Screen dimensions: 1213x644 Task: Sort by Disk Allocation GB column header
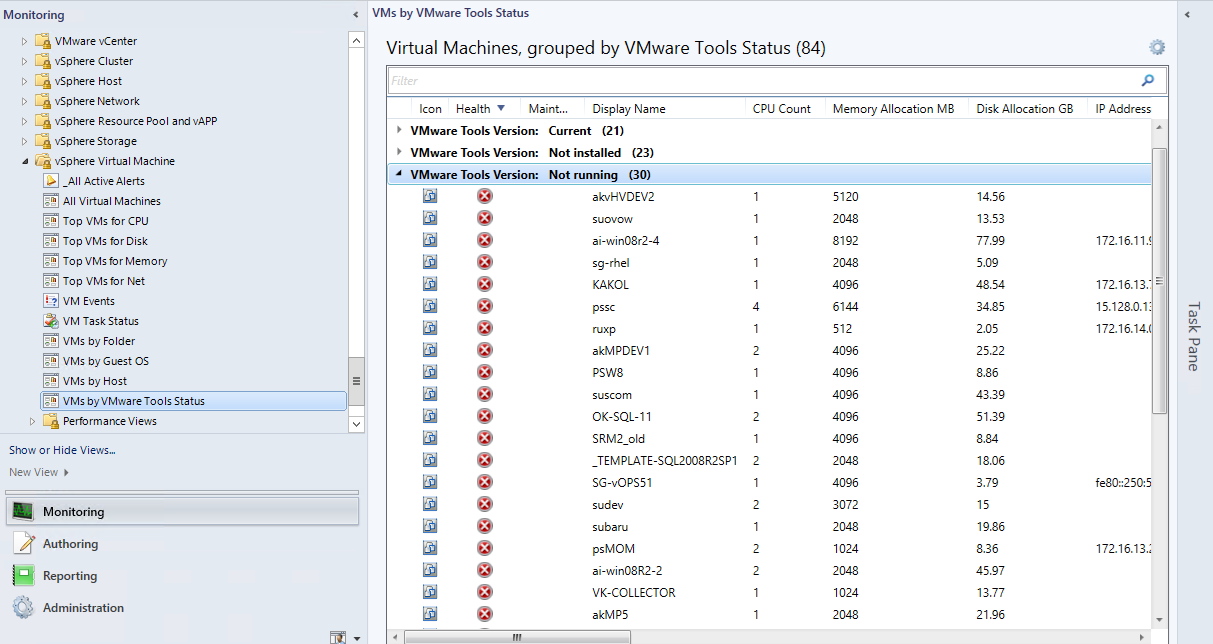1029,109
